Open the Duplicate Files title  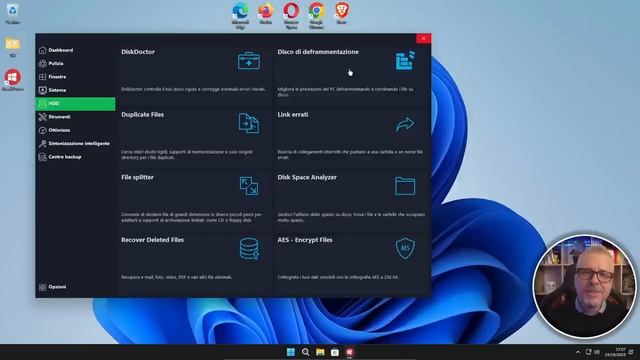tap(142, 115)
